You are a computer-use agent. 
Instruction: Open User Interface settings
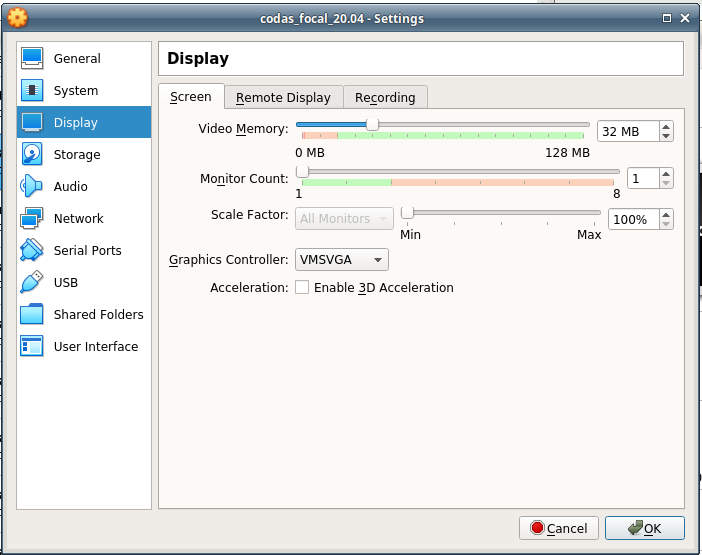point(84,346)
